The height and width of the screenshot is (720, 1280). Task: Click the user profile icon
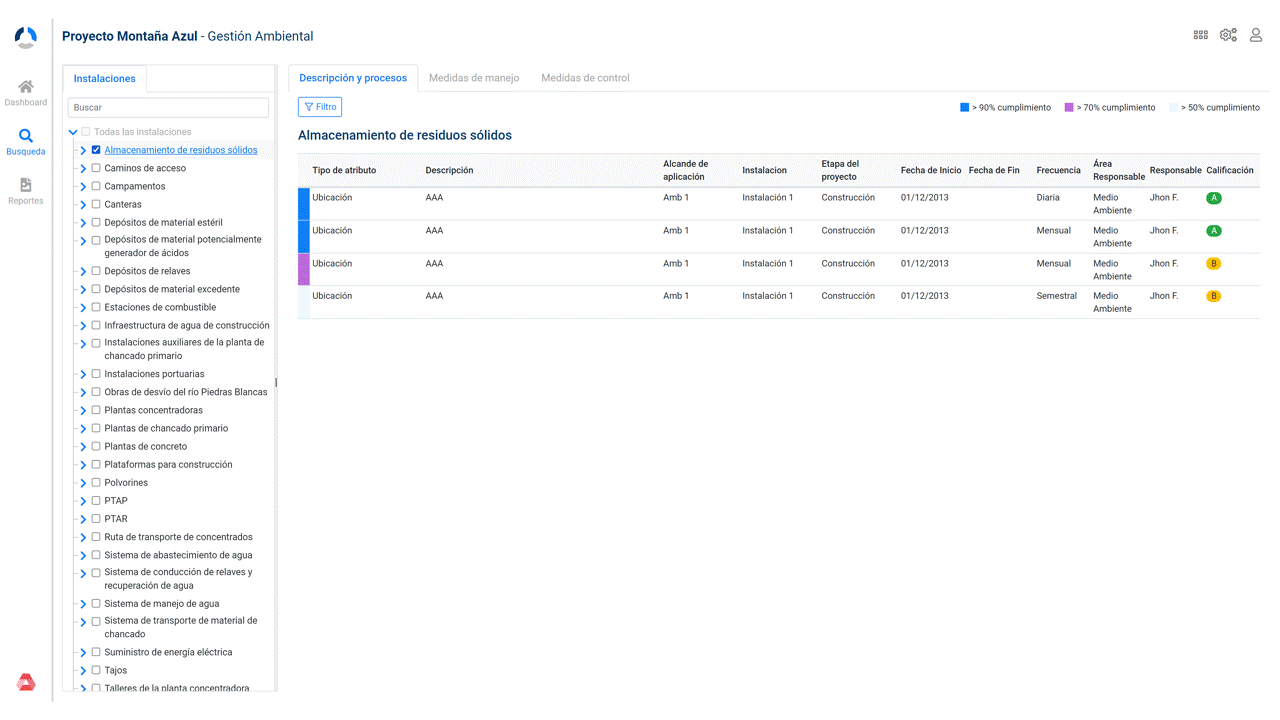[x=1256, y=35]
